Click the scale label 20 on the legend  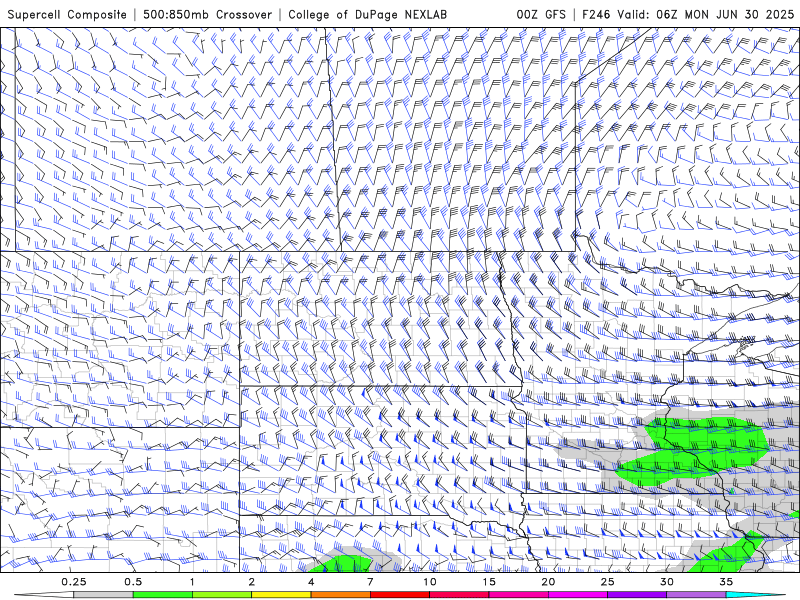point(548,582)
